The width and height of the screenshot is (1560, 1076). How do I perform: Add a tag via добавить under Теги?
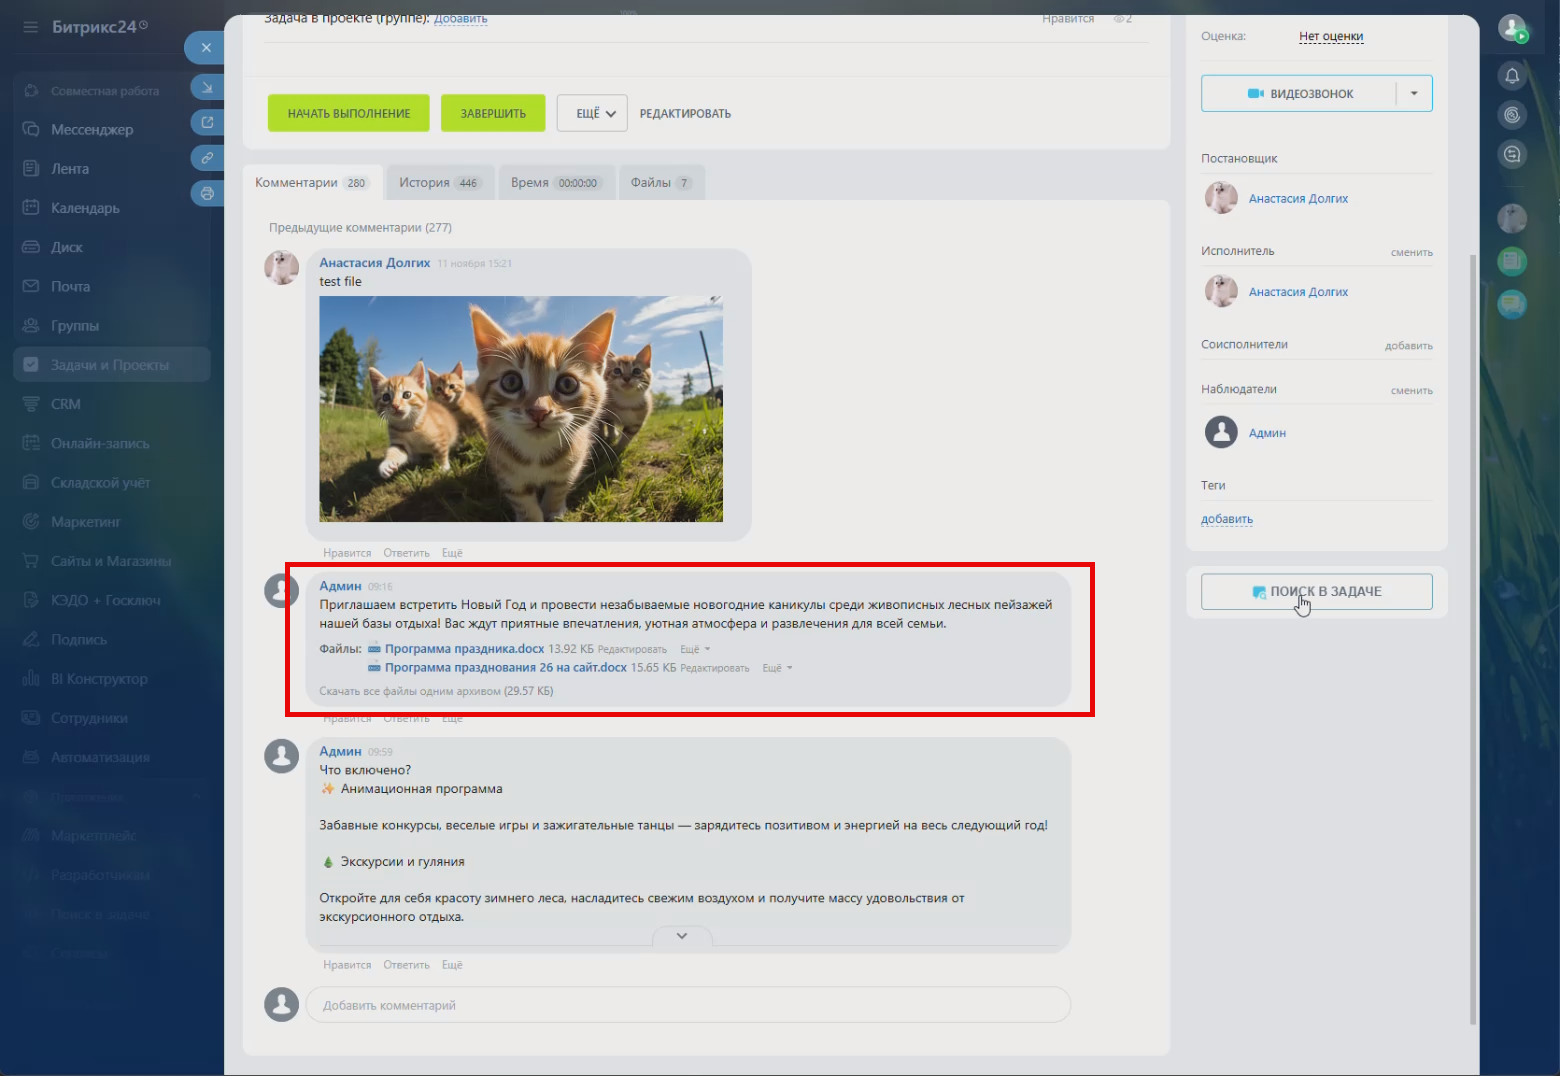click(1227, 519)
